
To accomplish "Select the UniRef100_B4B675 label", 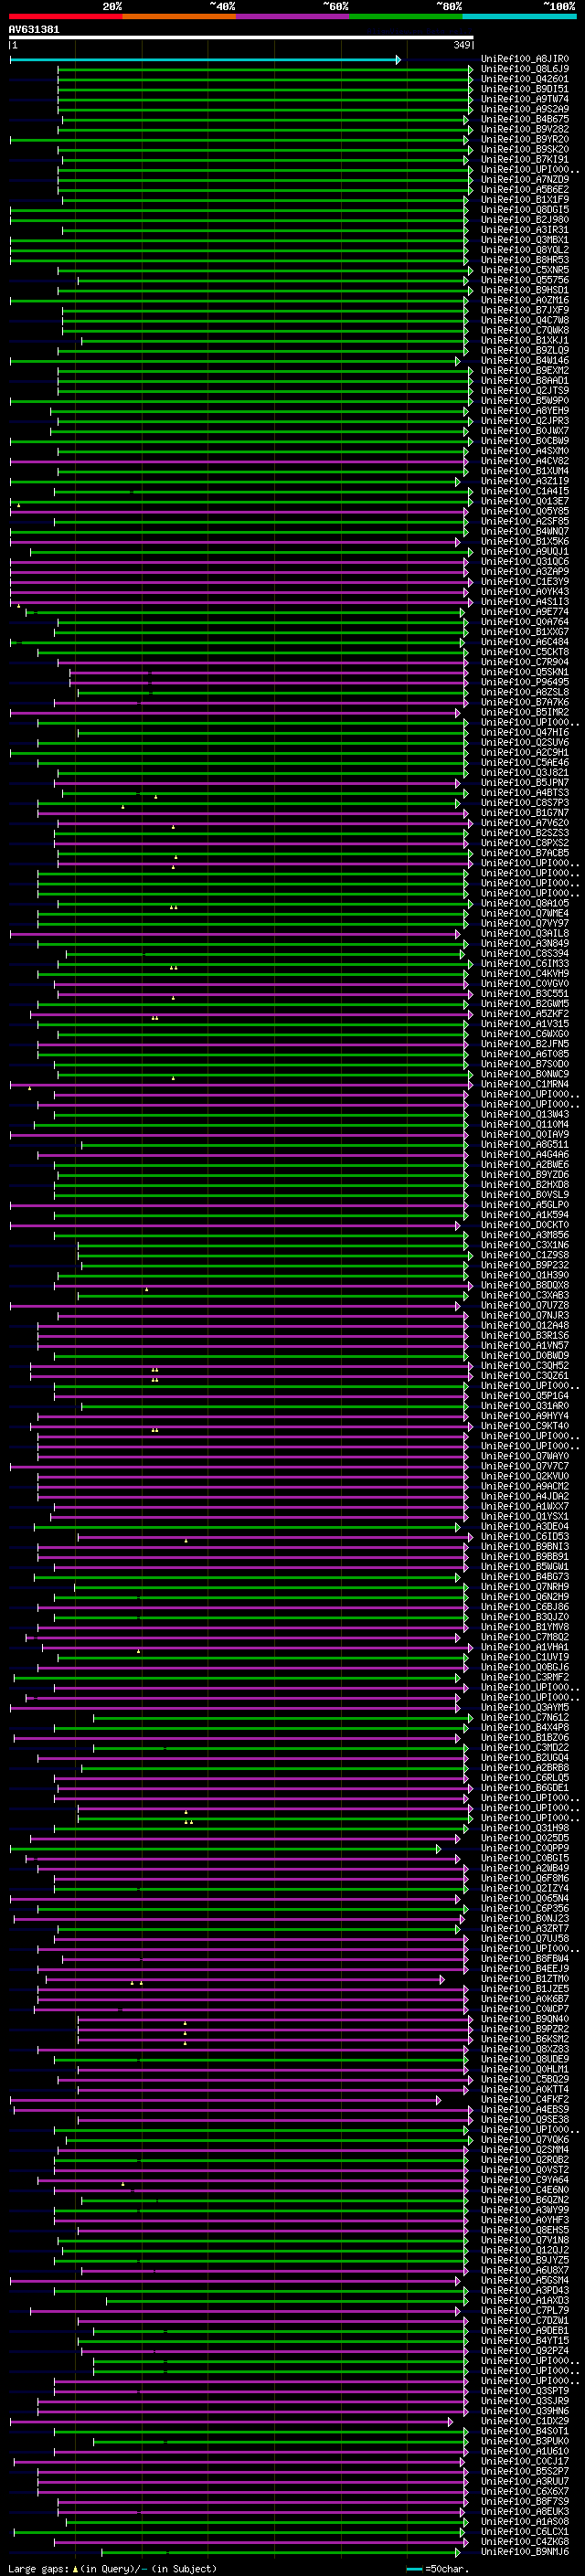I will tap(524, 119).
